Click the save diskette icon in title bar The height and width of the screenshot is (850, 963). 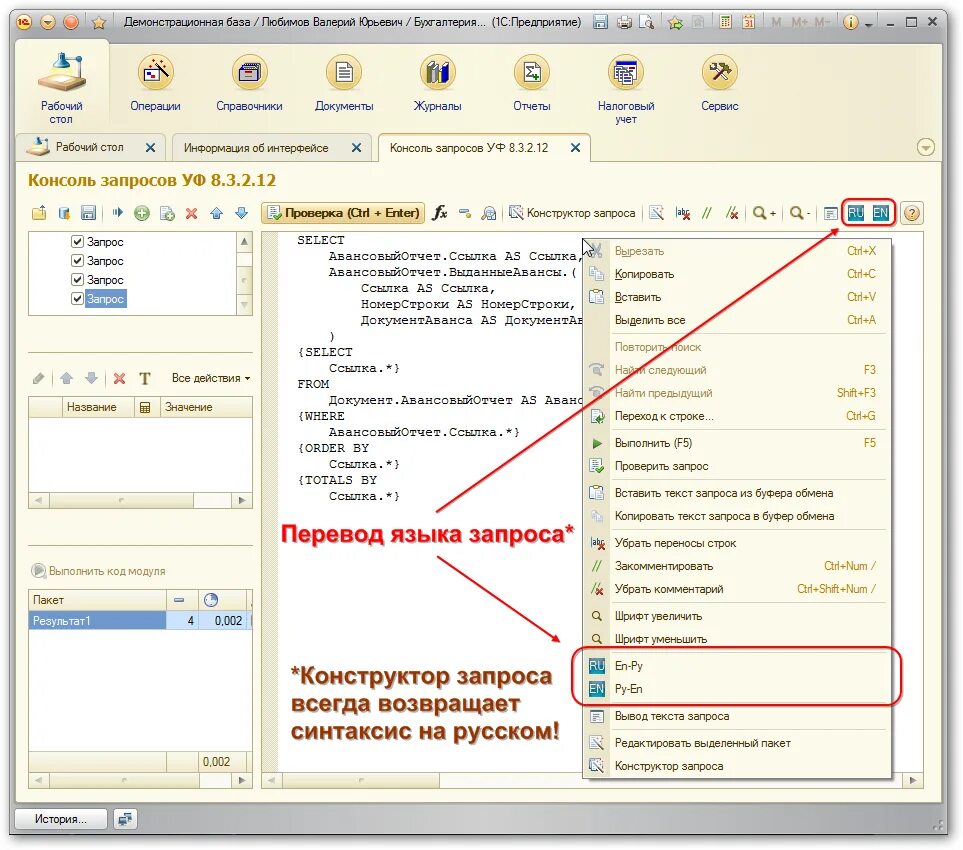601,22
